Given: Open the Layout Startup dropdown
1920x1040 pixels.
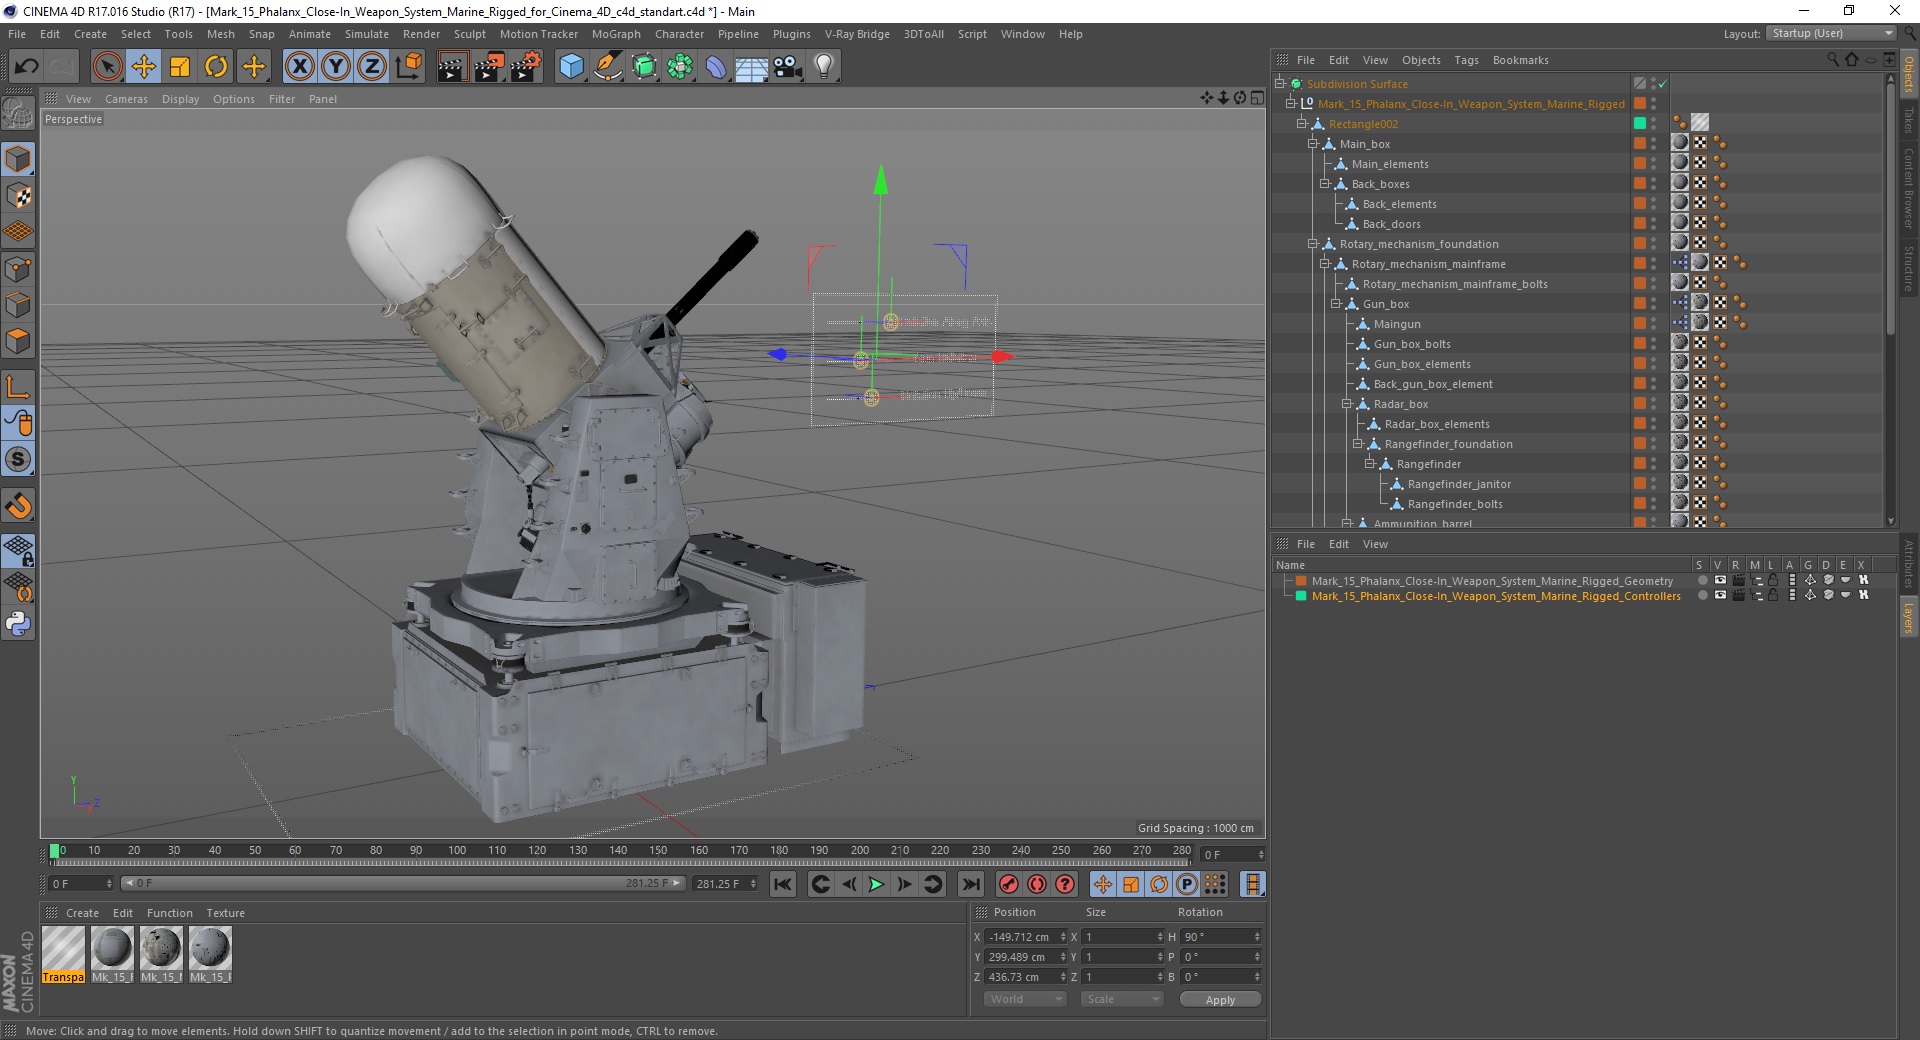Looking at the screenshot, I should [1831, 33].
